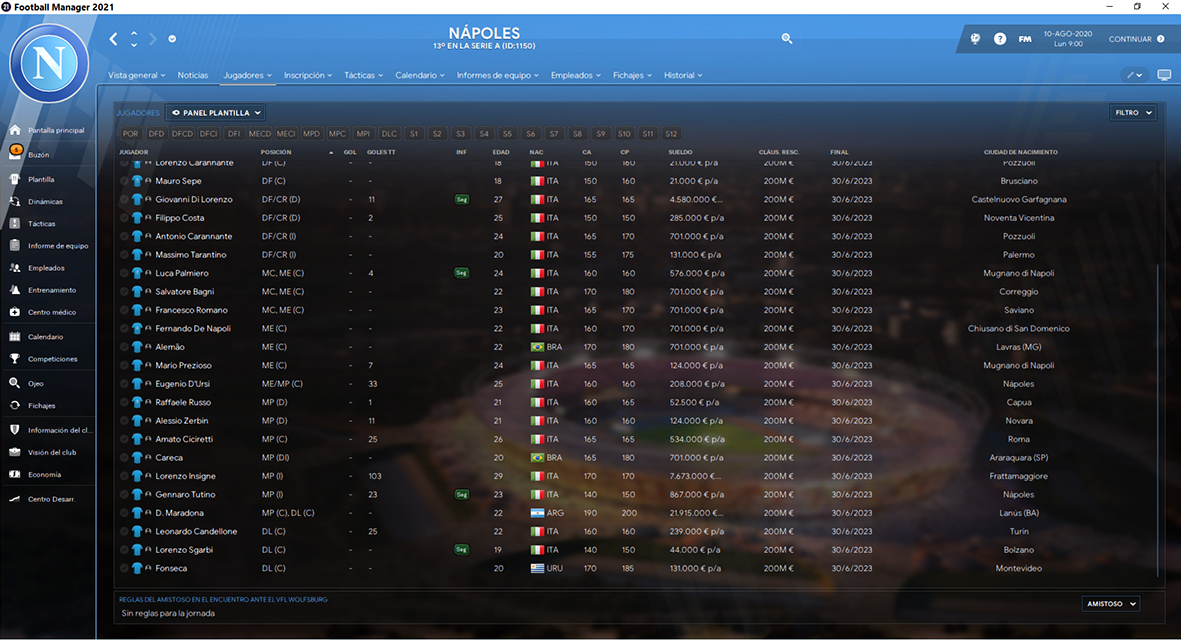Open the Filtro dropdown
The width and height of the screenshot is (1181, 640).
pyautogui.click(x=1133, y=113)
